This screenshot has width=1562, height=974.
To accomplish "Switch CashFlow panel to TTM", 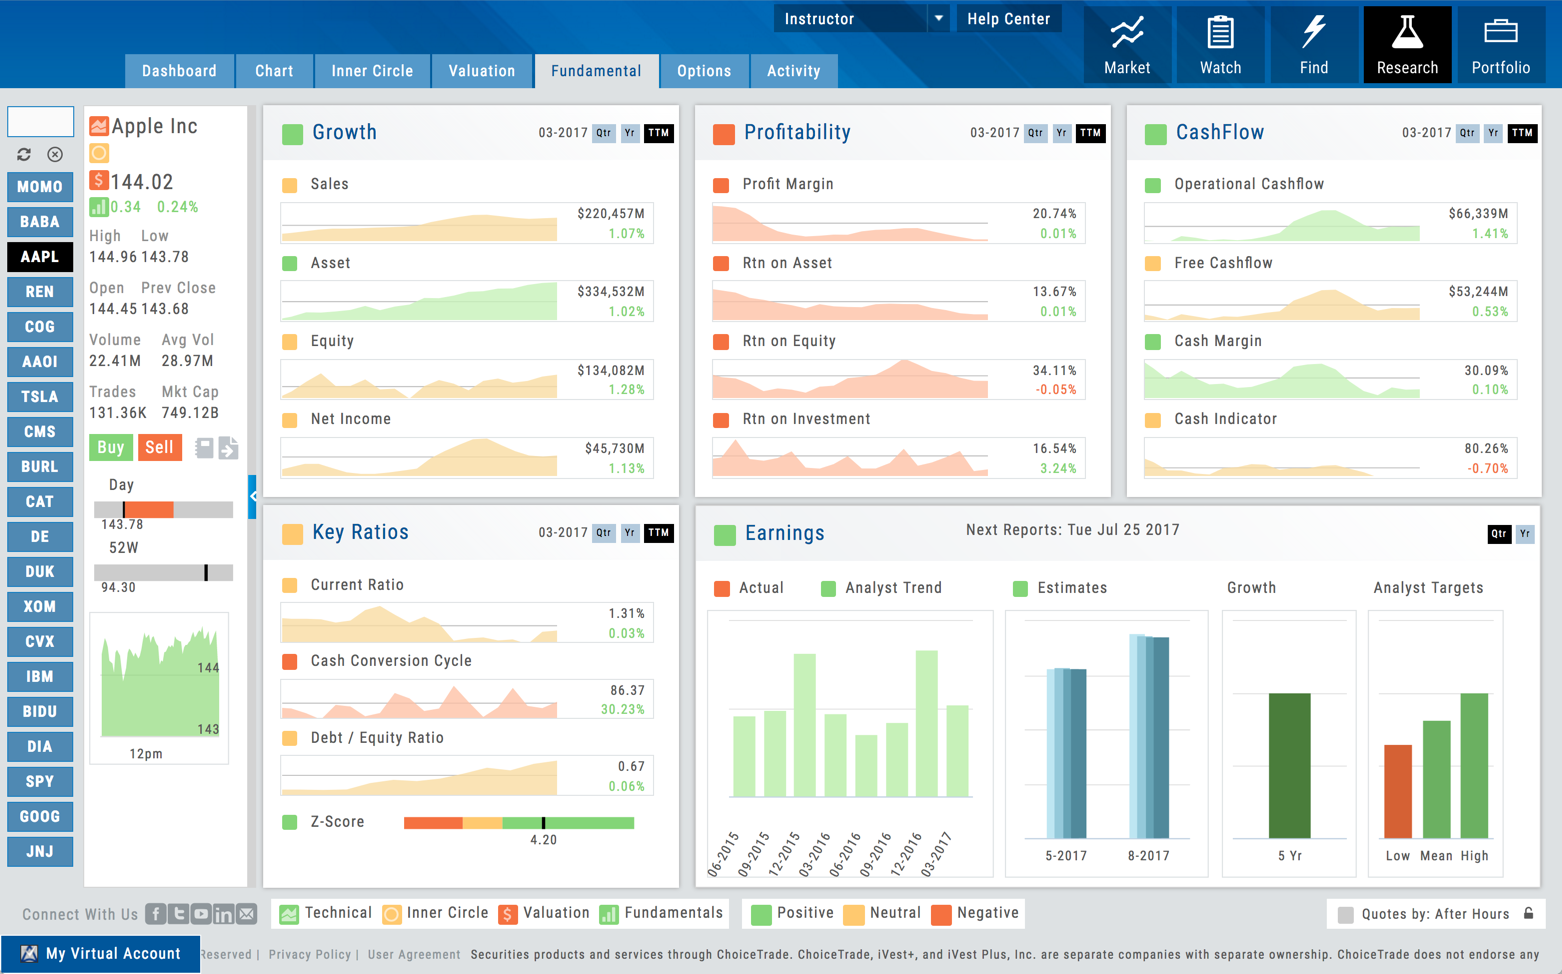I will coord(1522,133).
